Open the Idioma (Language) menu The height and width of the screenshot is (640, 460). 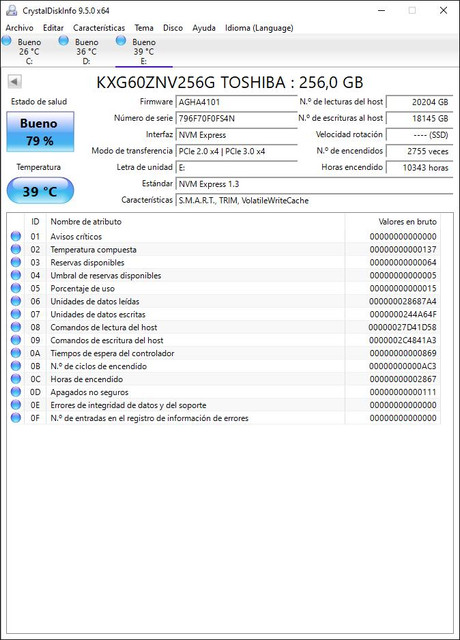click(x=259, y=28)
